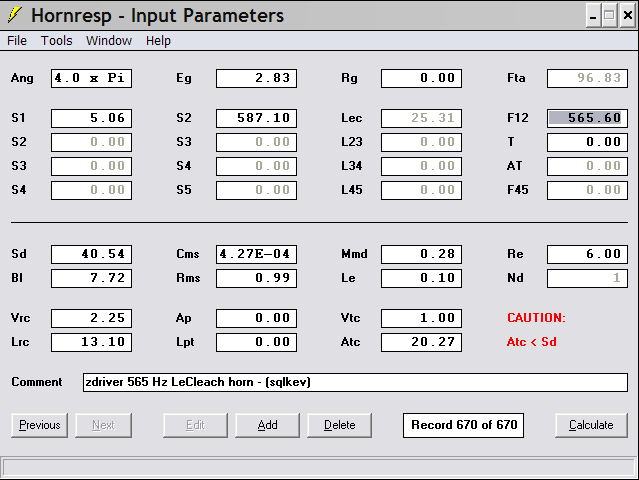Image resolution: width=639 pixels, height=480 pixels.
Task: Select the S1 throat area field 5.06
Action: click(91, 118)
